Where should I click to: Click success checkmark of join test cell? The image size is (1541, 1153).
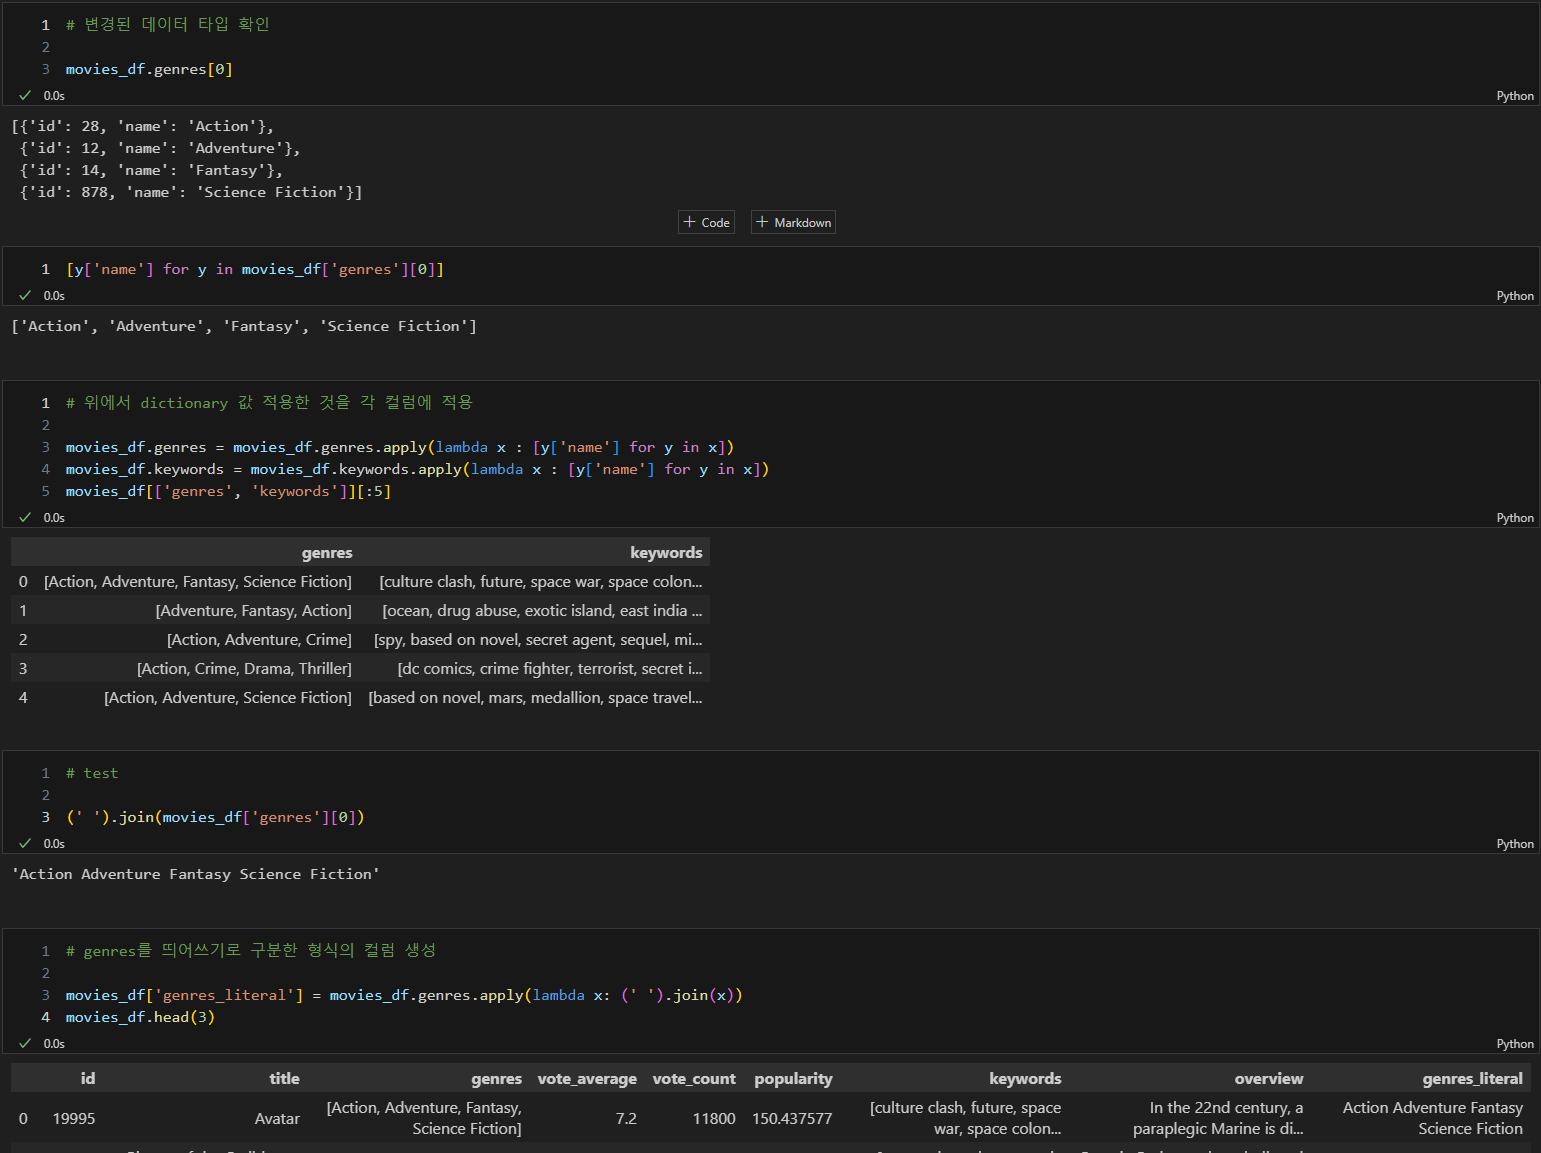point(25,844)
